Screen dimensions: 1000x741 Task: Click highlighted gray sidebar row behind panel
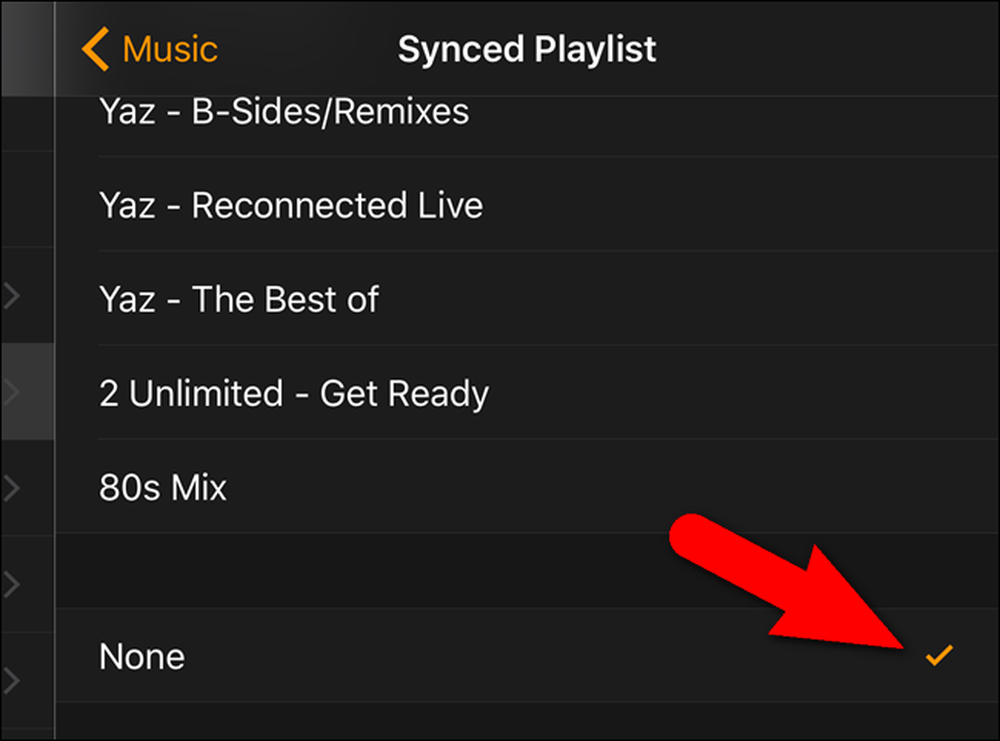27,392
